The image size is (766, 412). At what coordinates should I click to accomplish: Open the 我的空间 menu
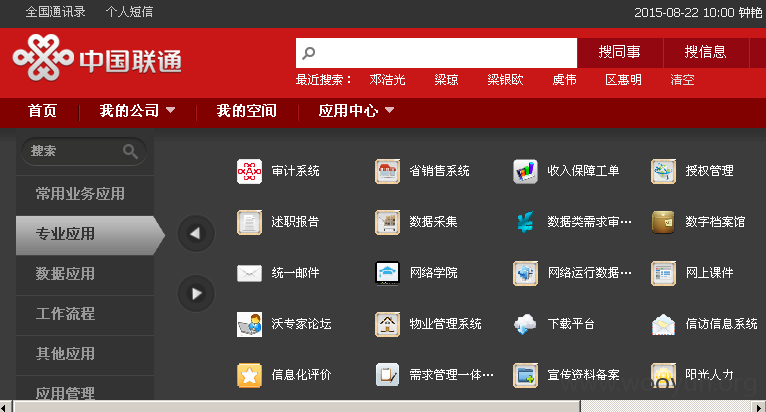pyautogui.click(x=247, y=111)
